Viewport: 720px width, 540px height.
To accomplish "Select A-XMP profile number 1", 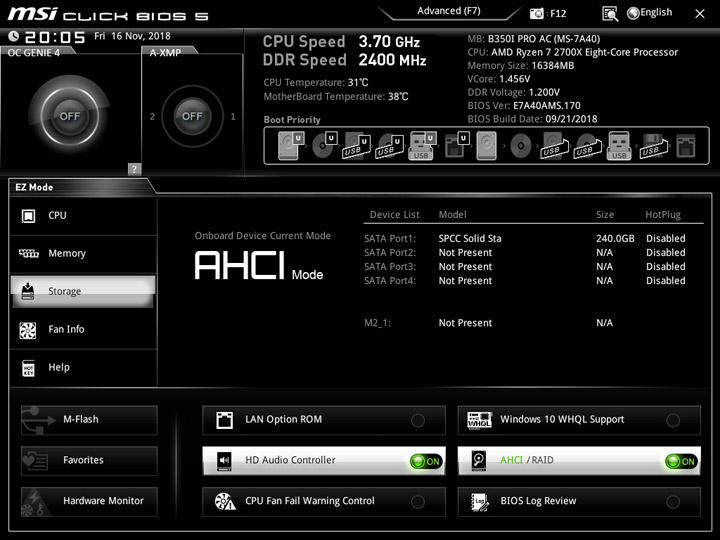I will pos(233,116).
